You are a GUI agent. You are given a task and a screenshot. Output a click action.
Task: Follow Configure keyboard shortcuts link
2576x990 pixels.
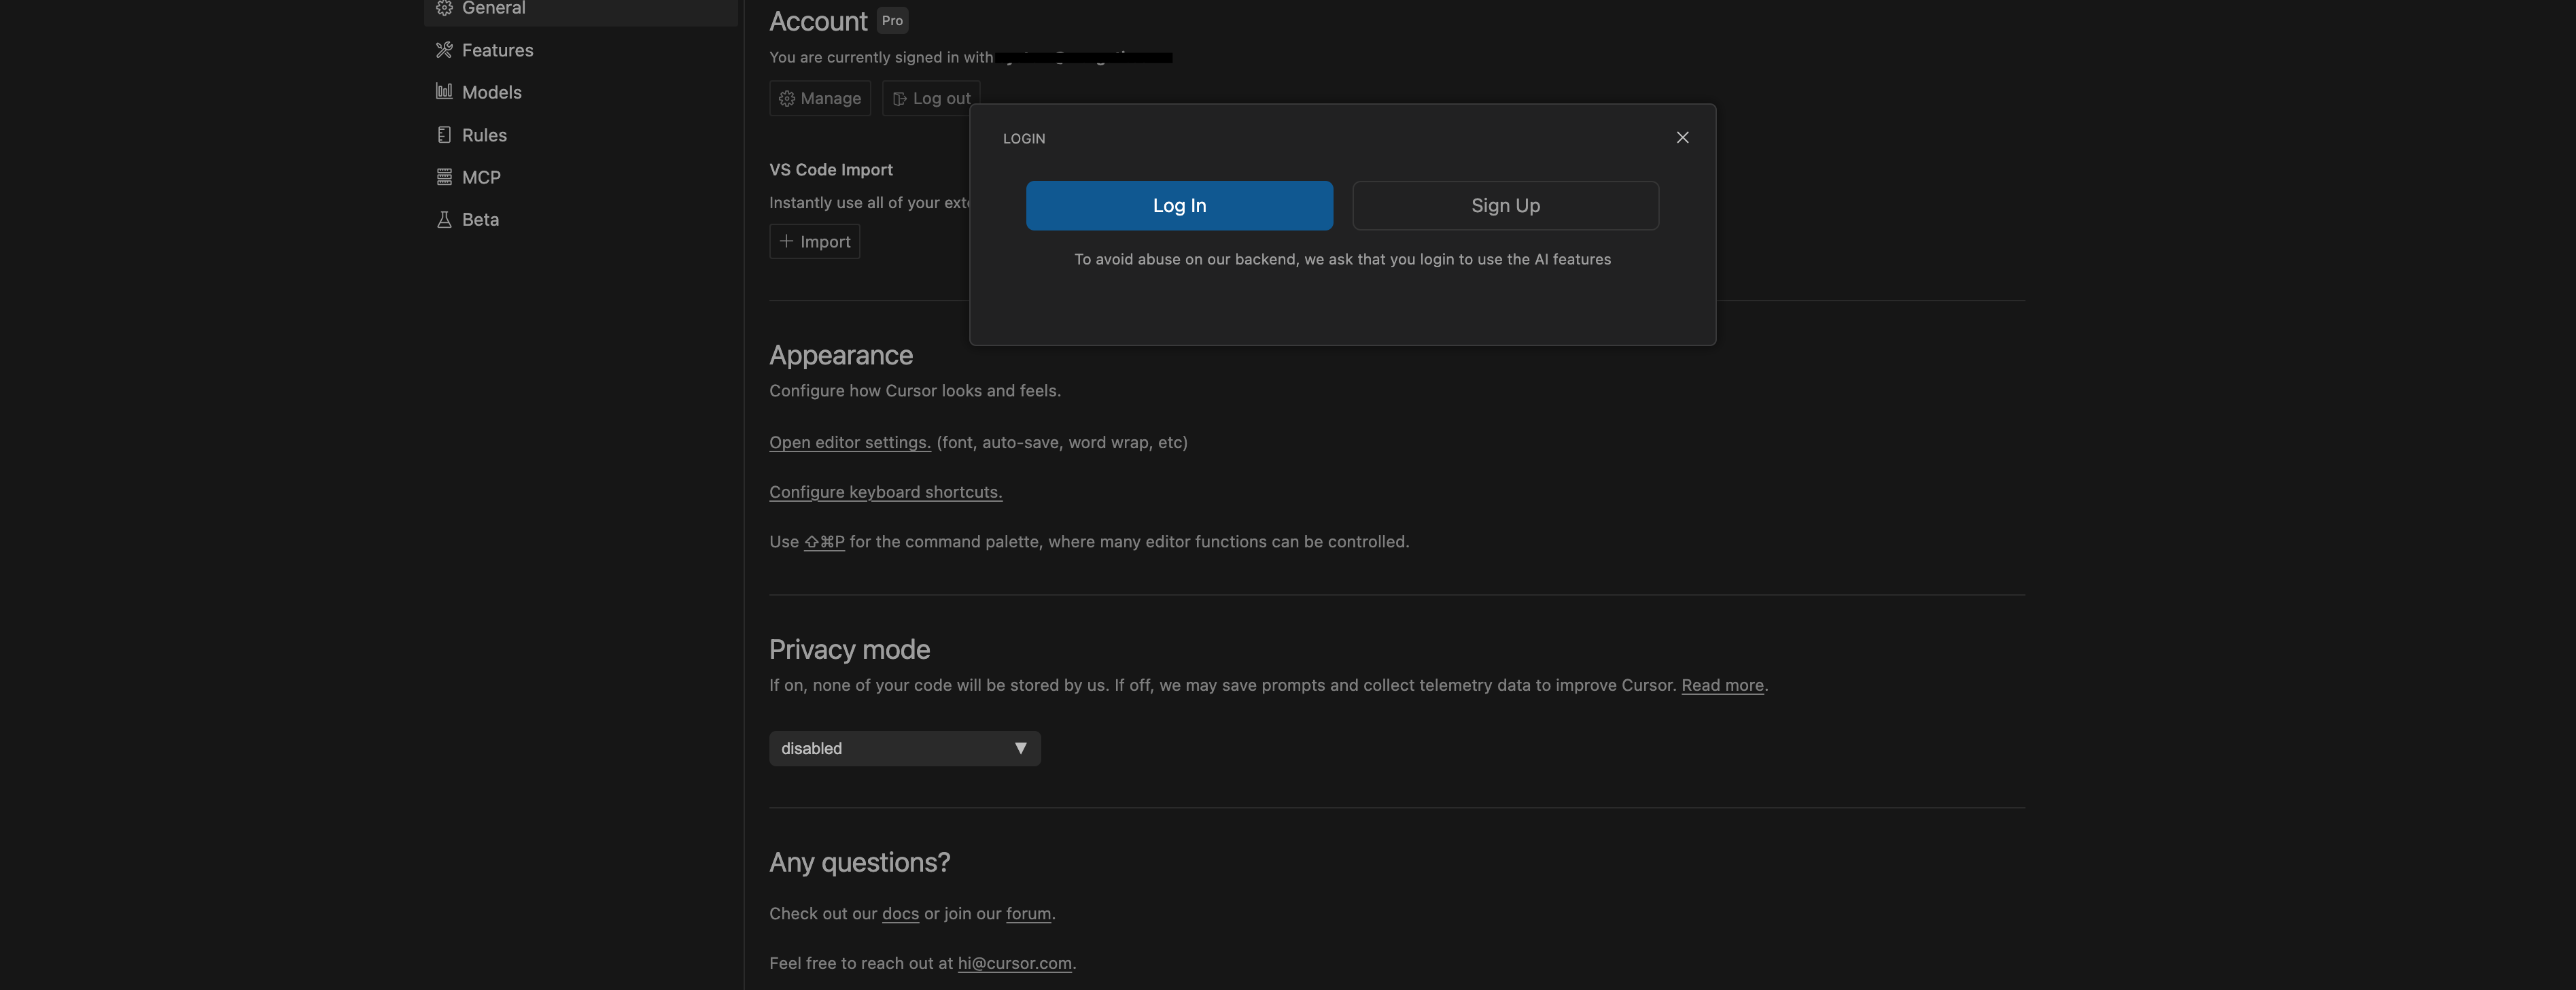[885, 492]
